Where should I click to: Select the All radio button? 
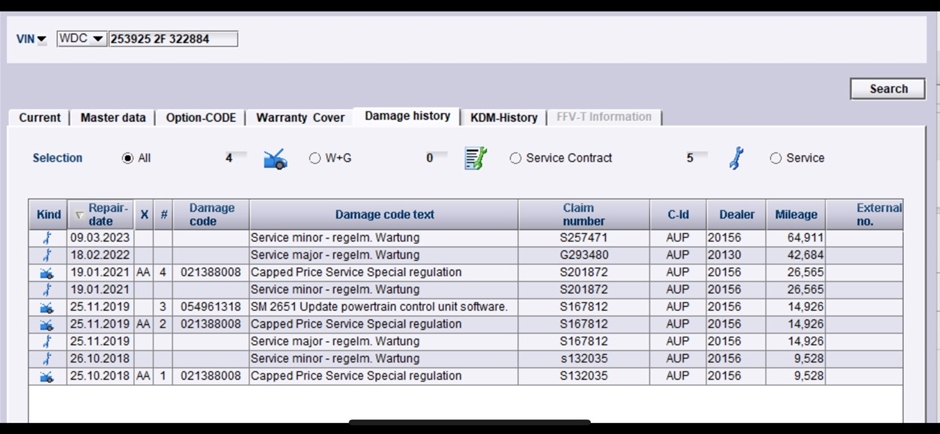point(127,158)
